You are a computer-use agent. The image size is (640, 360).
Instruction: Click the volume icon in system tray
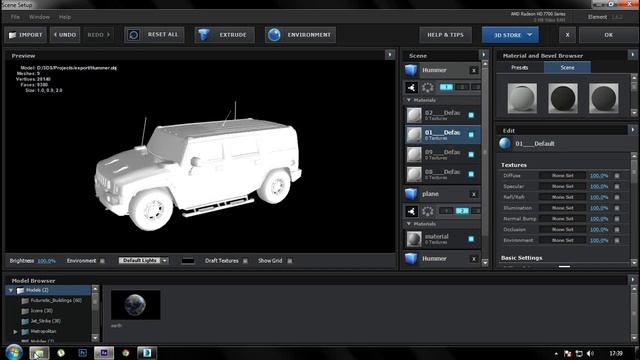click(x=590, y=353)
